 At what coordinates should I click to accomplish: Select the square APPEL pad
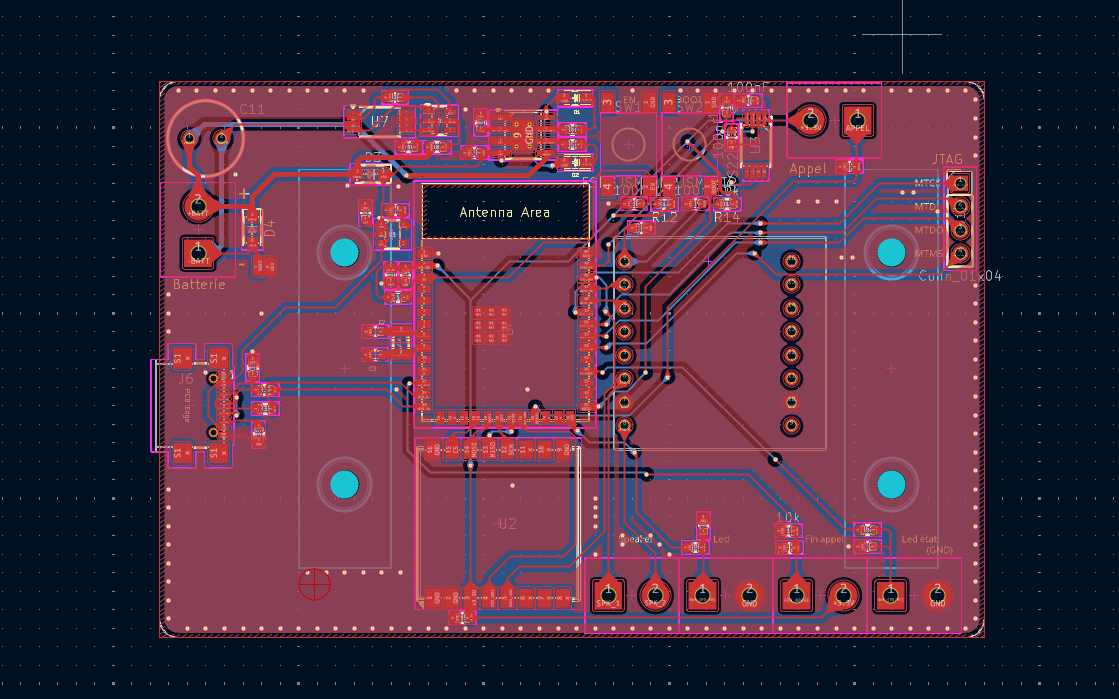pos(857,121)
